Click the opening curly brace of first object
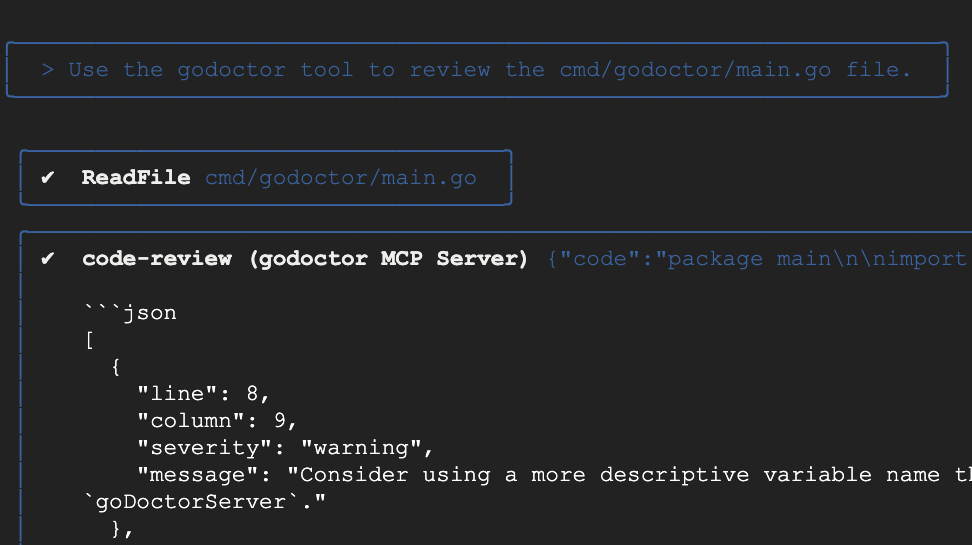 (116, 367)
